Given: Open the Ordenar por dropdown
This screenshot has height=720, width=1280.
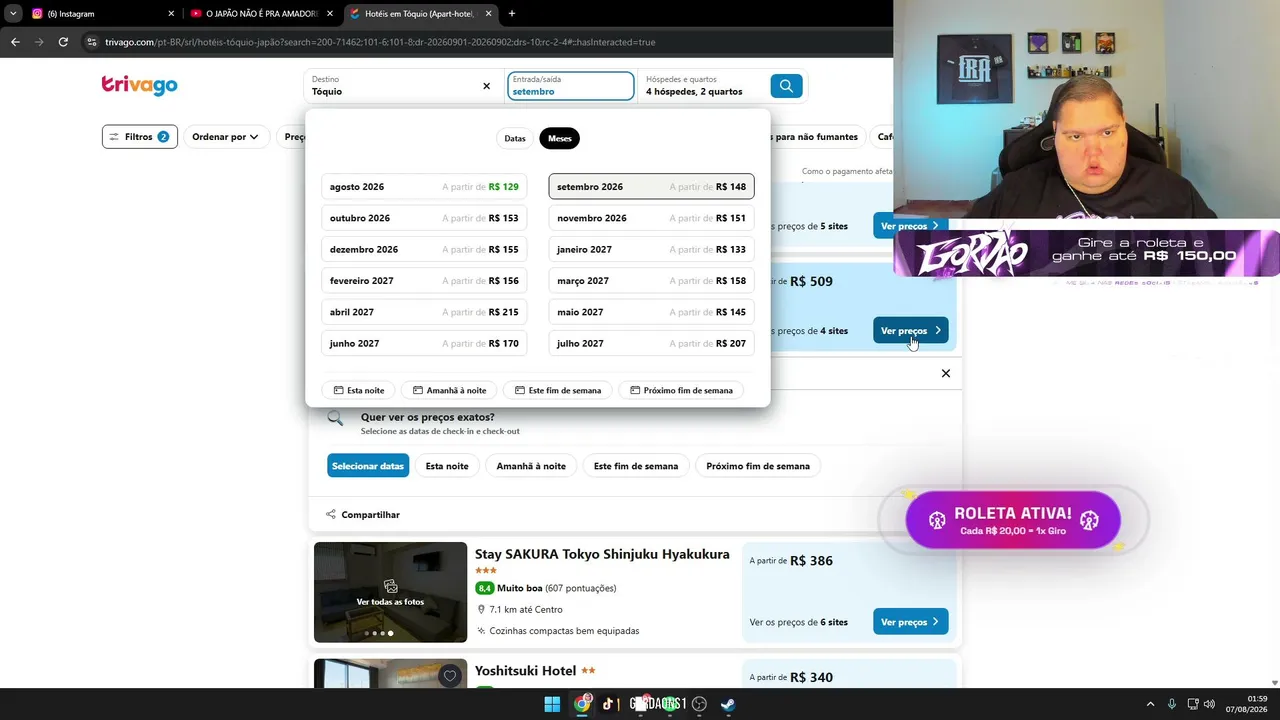Looking at the screenshot, I should 225,137.
